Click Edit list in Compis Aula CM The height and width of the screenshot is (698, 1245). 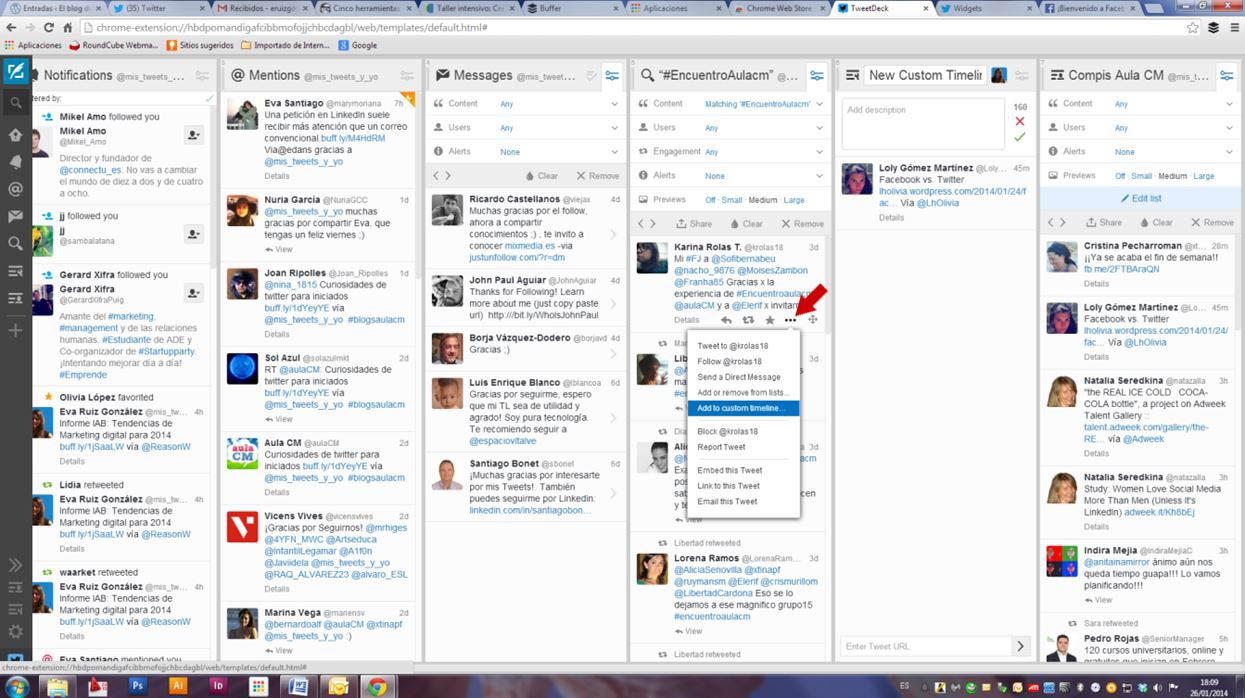[1140, 199]
